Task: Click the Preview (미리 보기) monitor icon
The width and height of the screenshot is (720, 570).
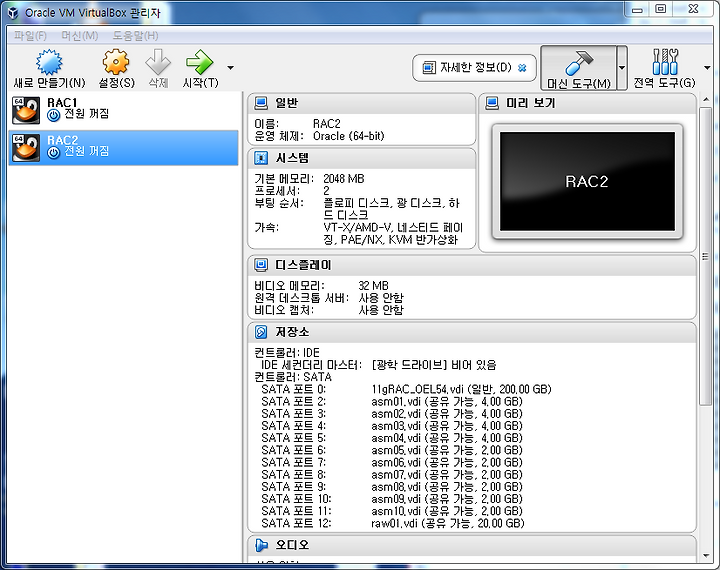Action: pos(492,103)
